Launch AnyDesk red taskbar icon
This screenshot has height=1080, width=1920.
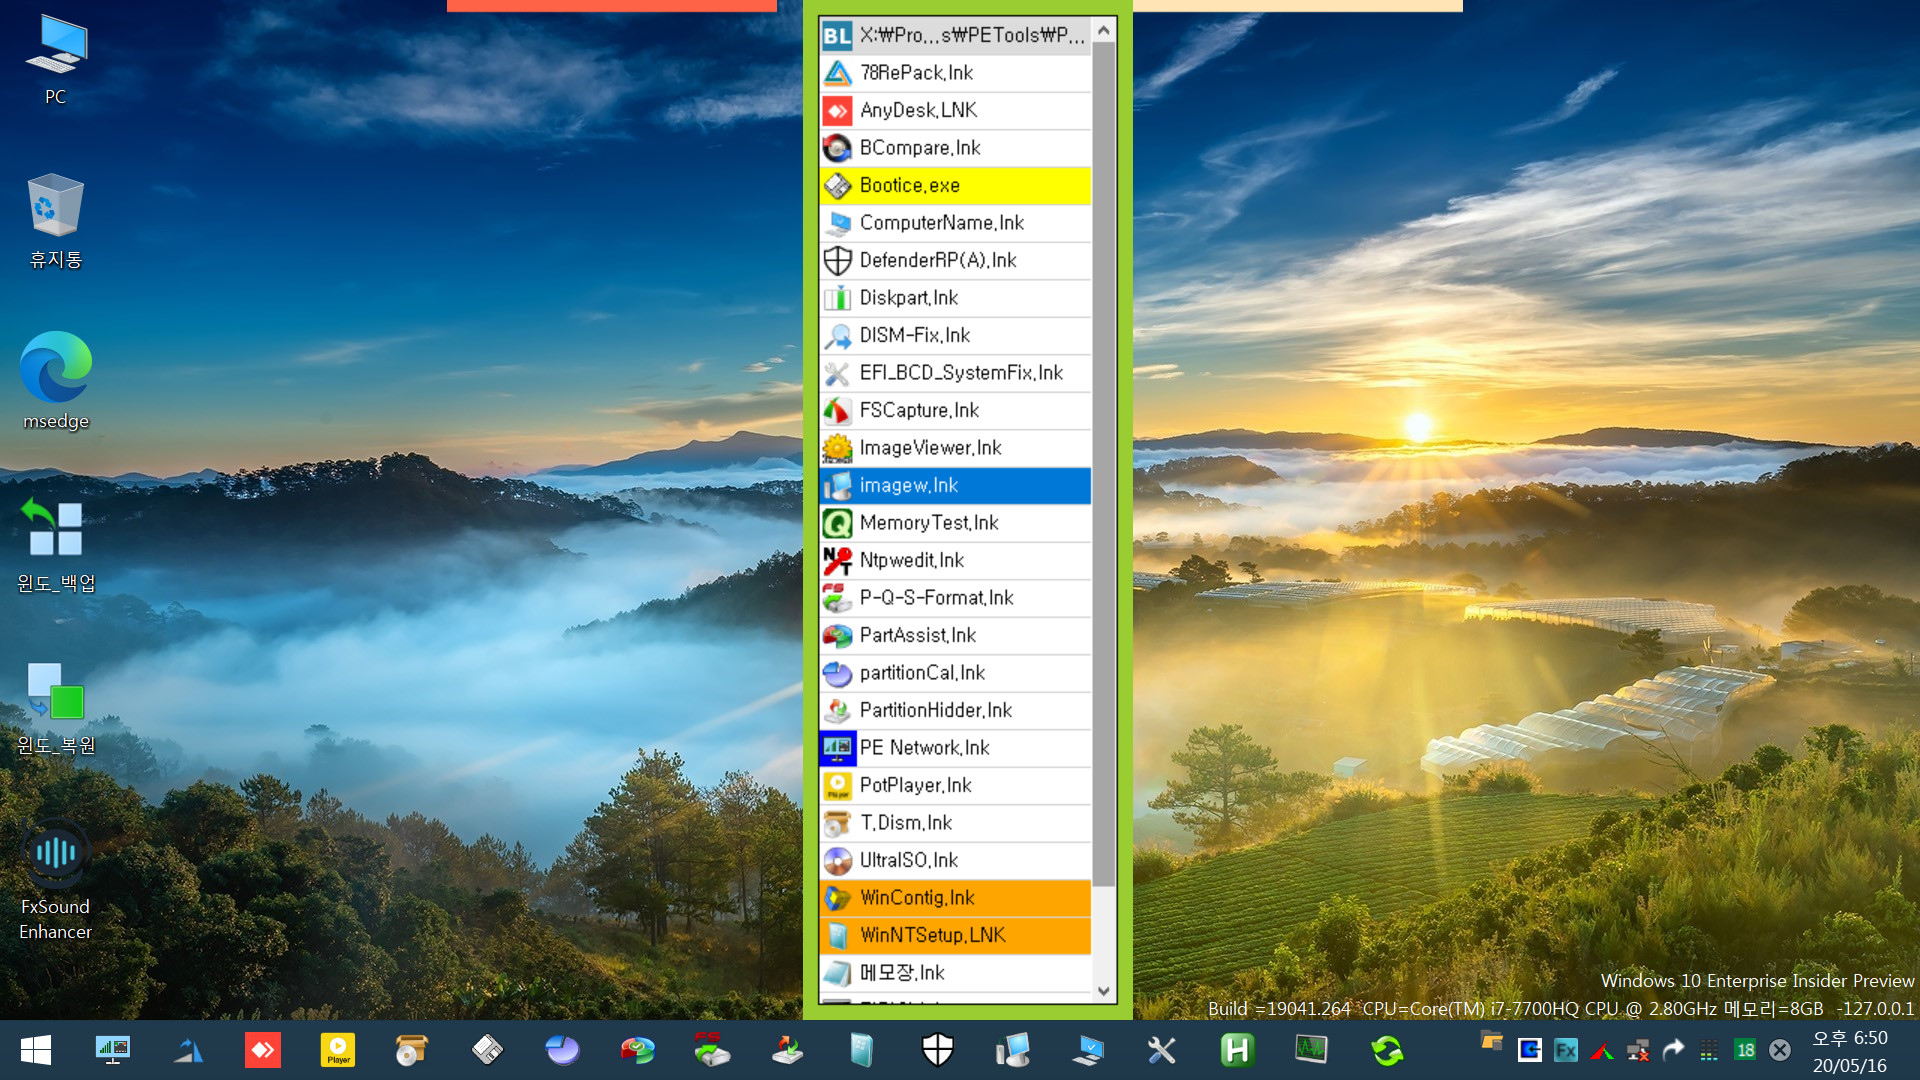(263, 1050)
